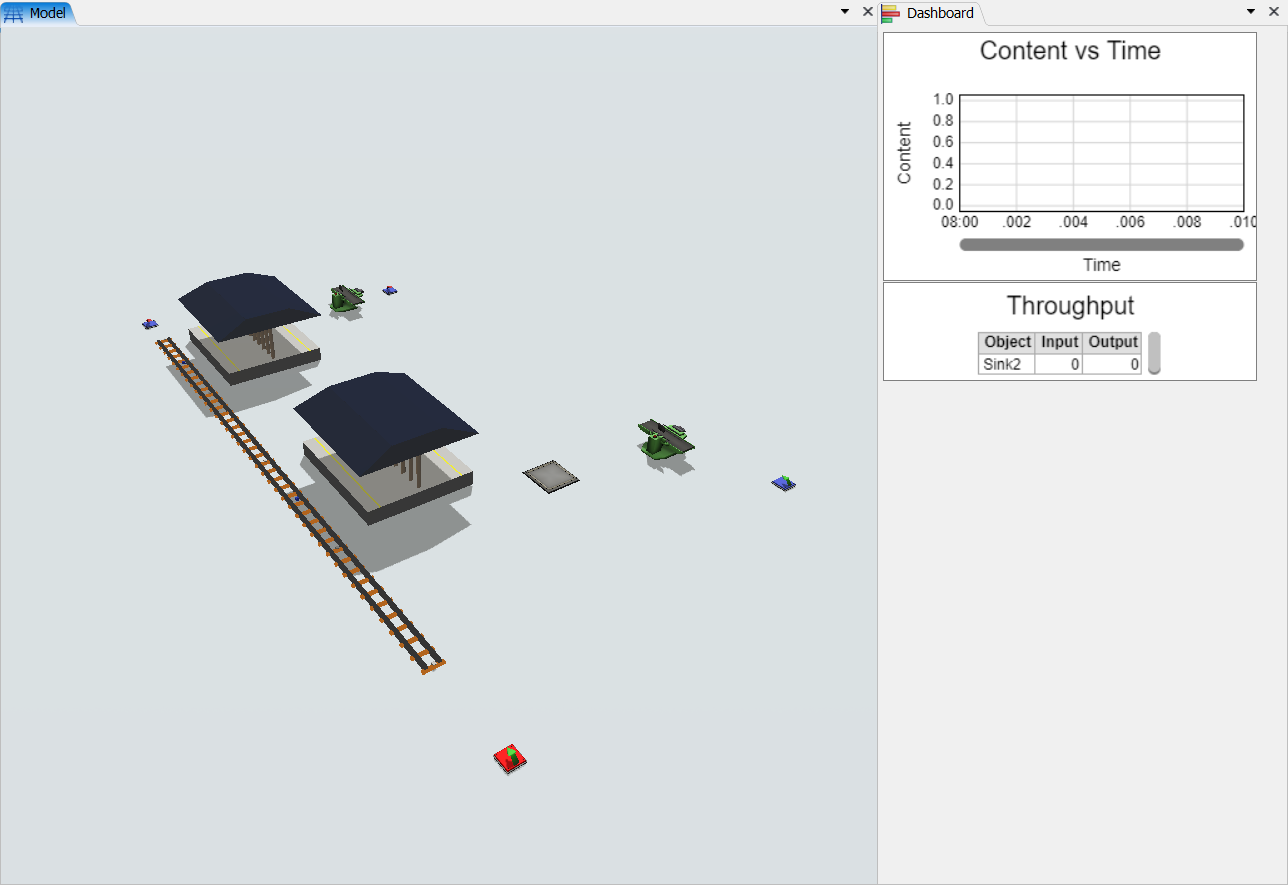Click the Object column header

(x=1006, y=342)
